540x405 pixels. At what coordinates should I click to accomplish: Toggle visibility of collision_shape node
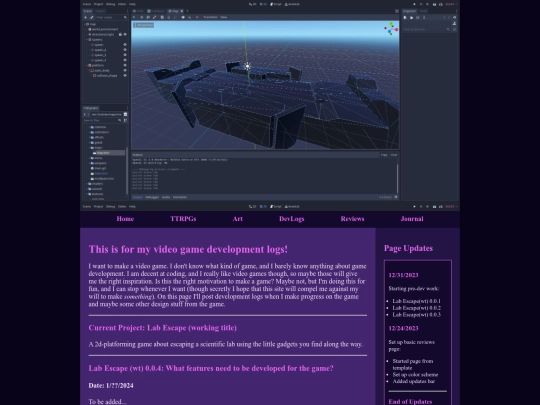(x=125, y=75)
